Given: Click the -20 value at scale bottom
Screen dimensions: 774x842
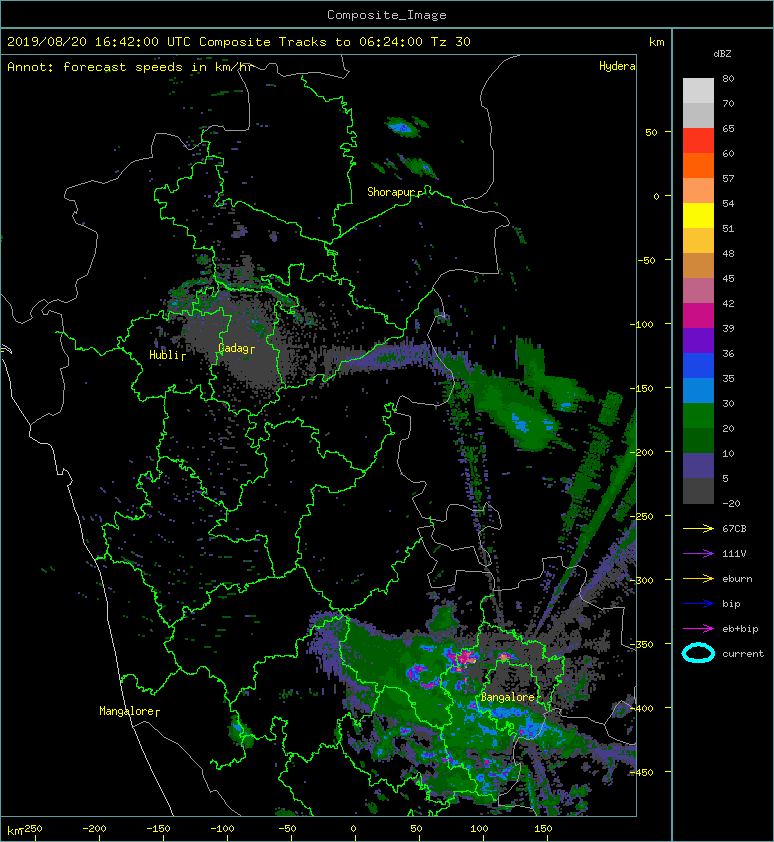Looking at the screenshot, I should (x=731, y=504).
